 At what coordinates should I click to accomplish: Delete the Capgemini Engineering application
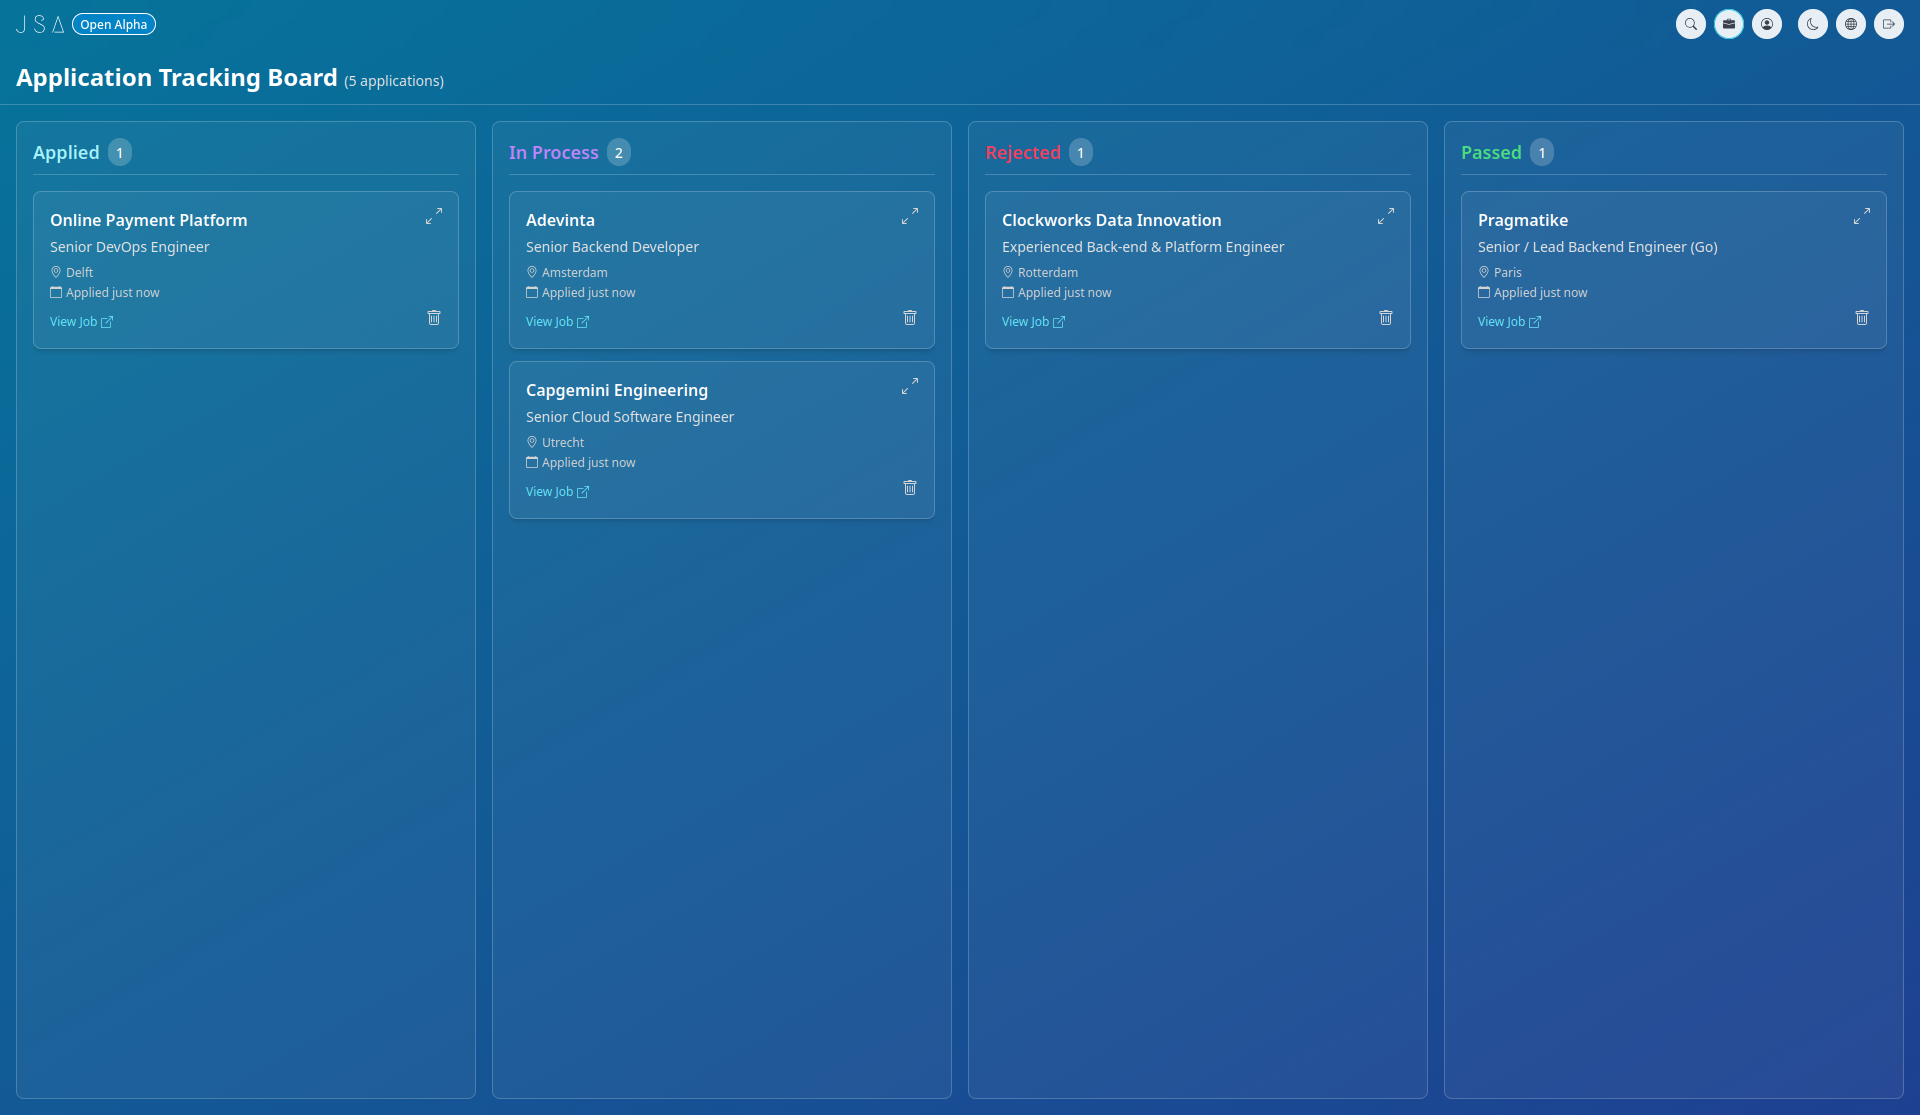909,487
